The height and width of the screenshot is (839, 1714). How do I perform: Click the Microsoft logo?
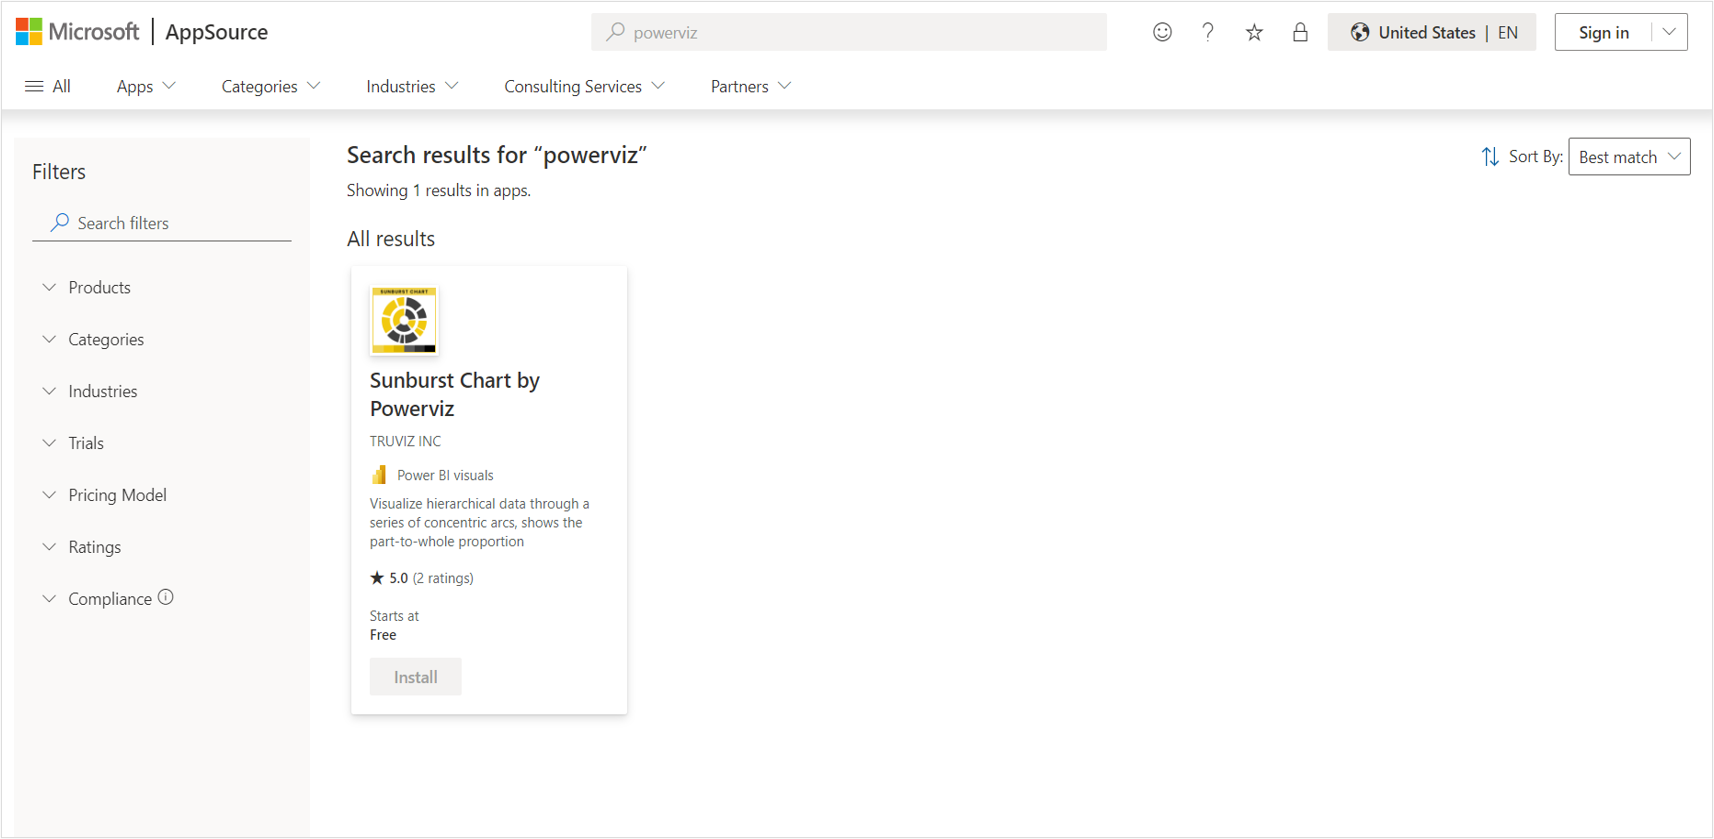coord(78,32)
